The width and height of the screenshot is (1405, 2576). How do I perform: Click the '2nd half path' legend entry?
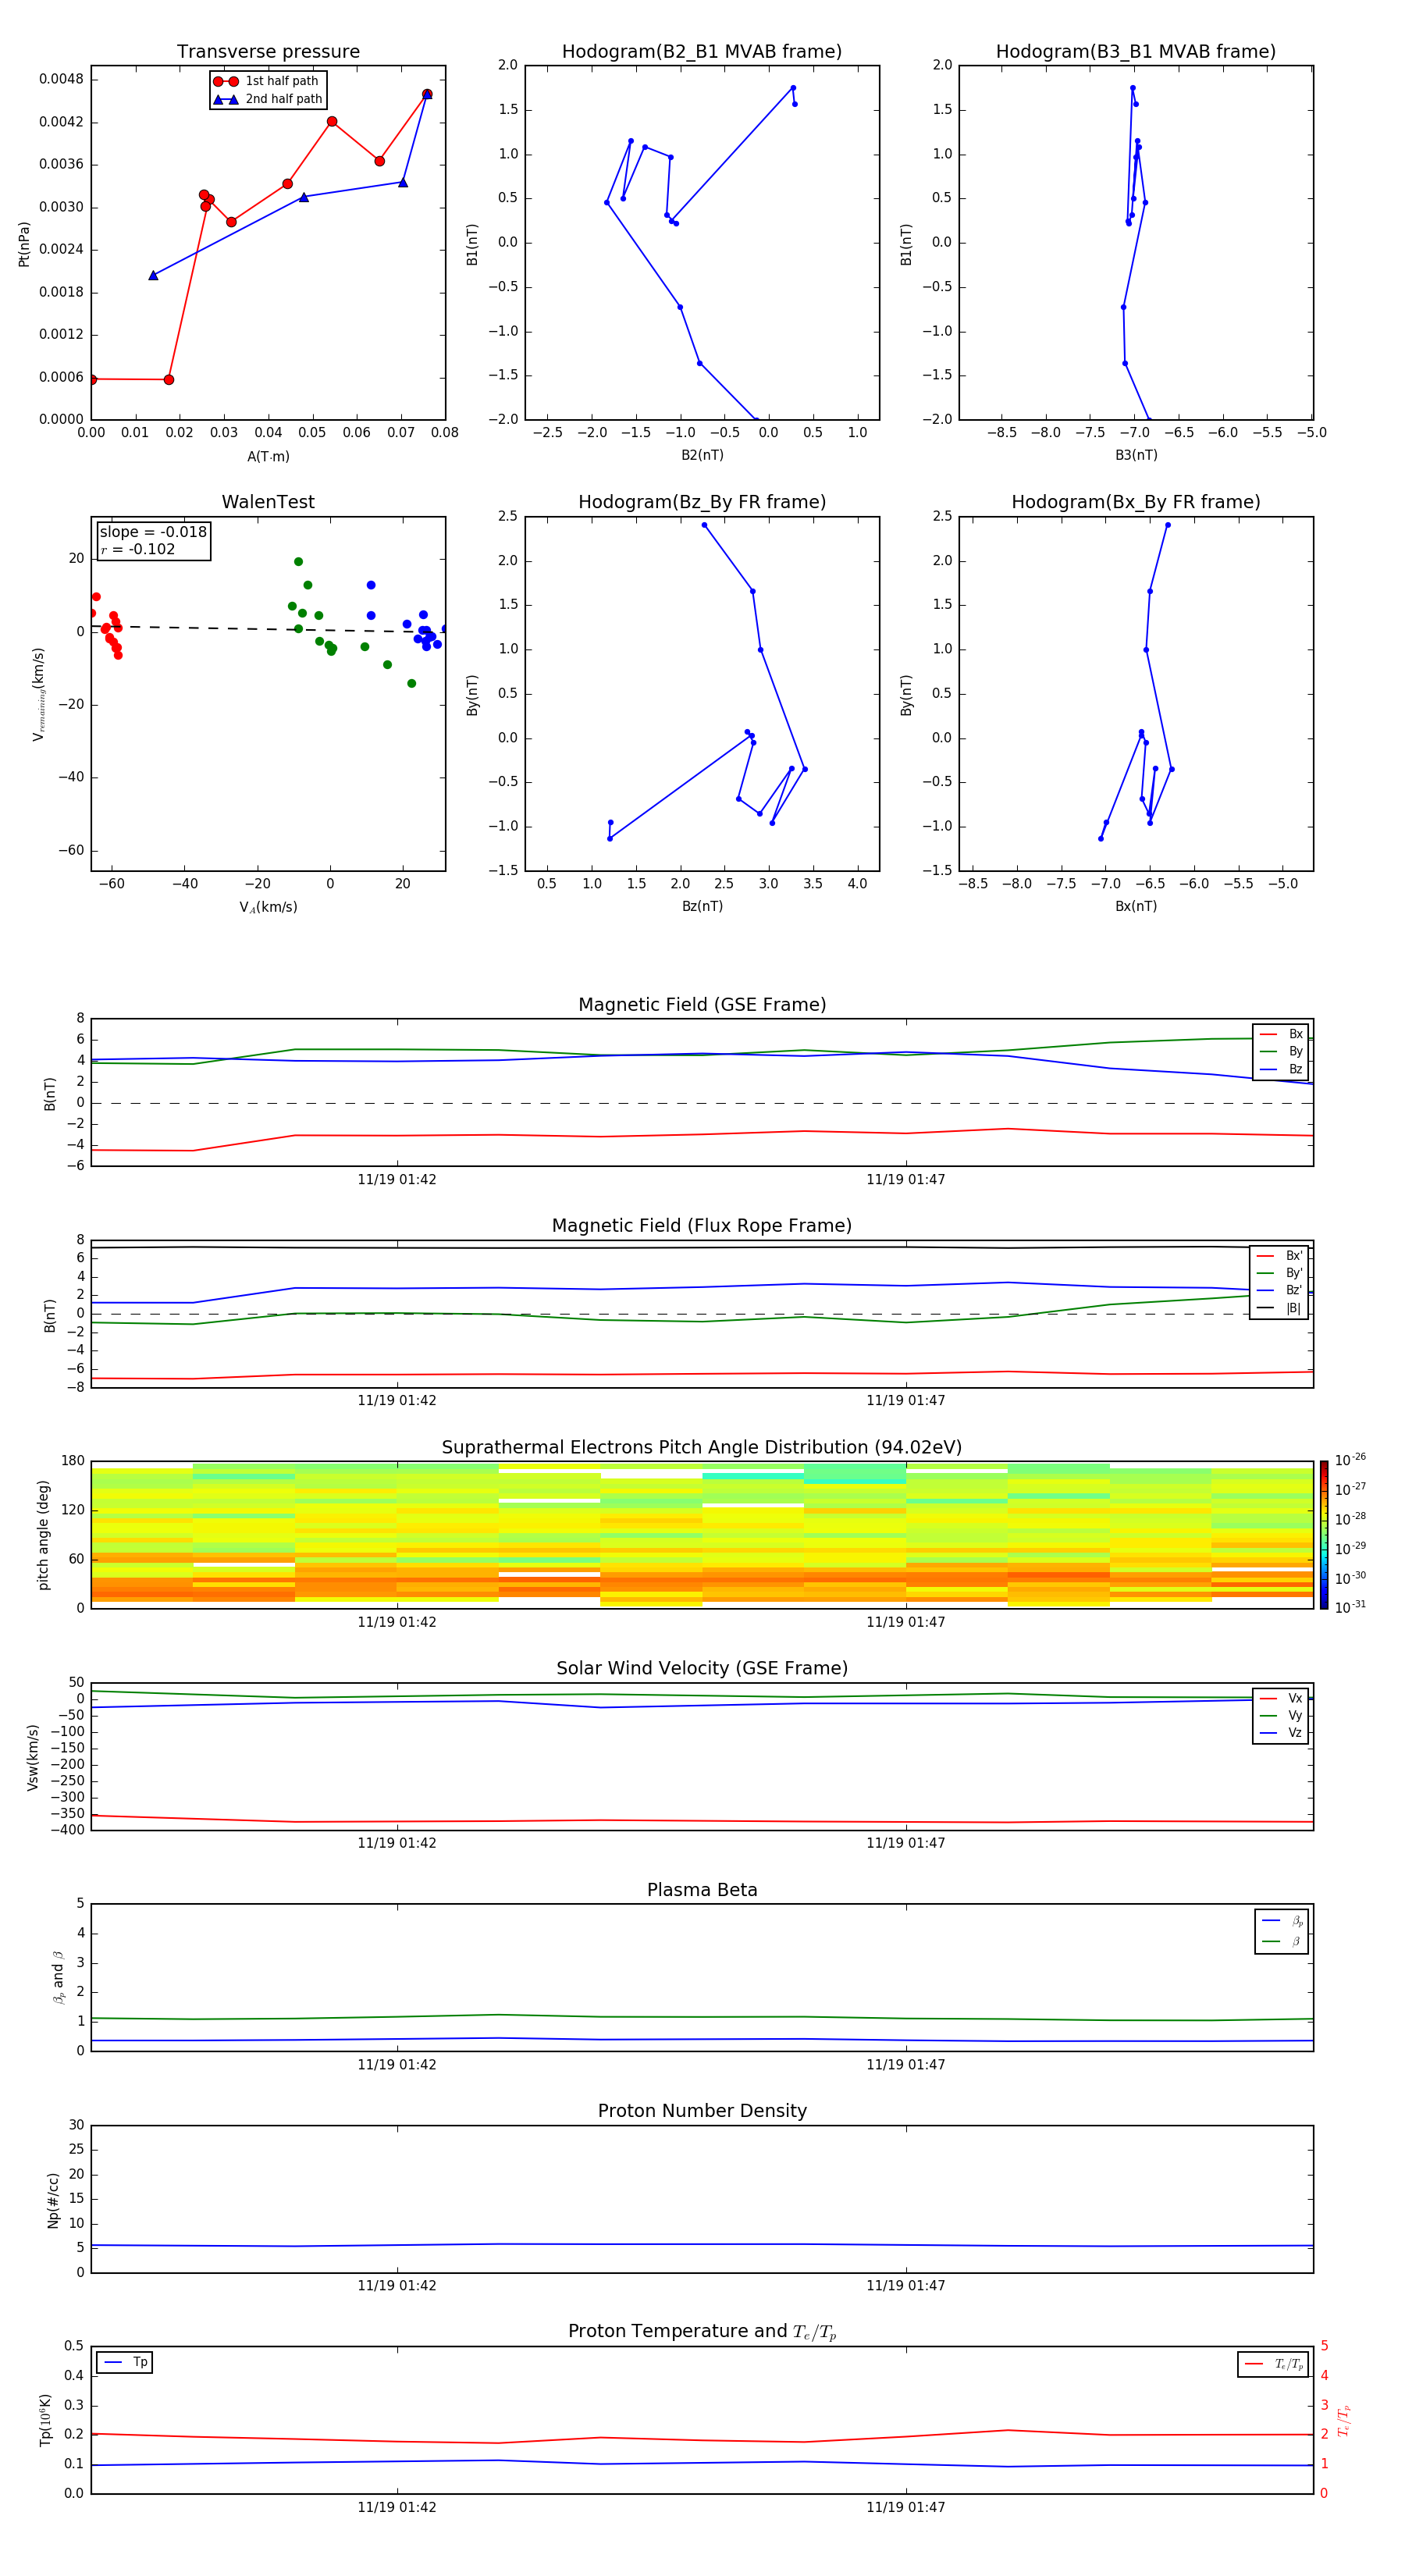pos(267,99)
